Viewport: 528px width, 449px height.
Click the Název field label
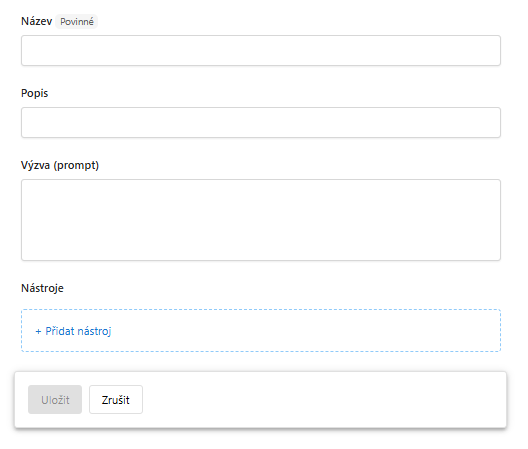point(37,21)
